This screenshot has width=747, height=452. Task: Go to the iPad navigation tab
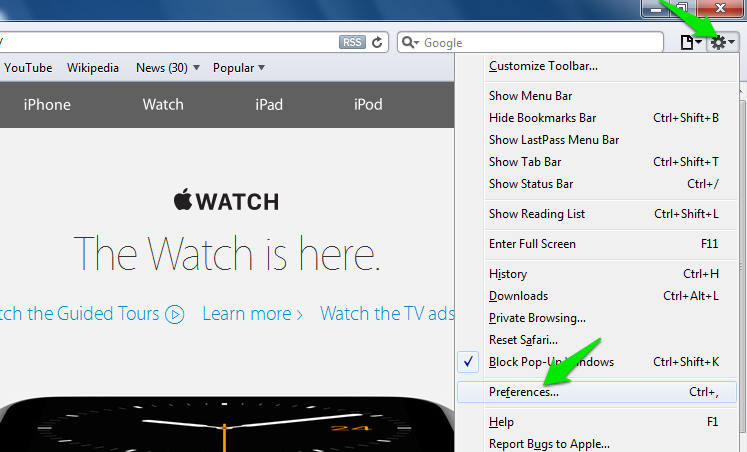click(x=269, y=105)
